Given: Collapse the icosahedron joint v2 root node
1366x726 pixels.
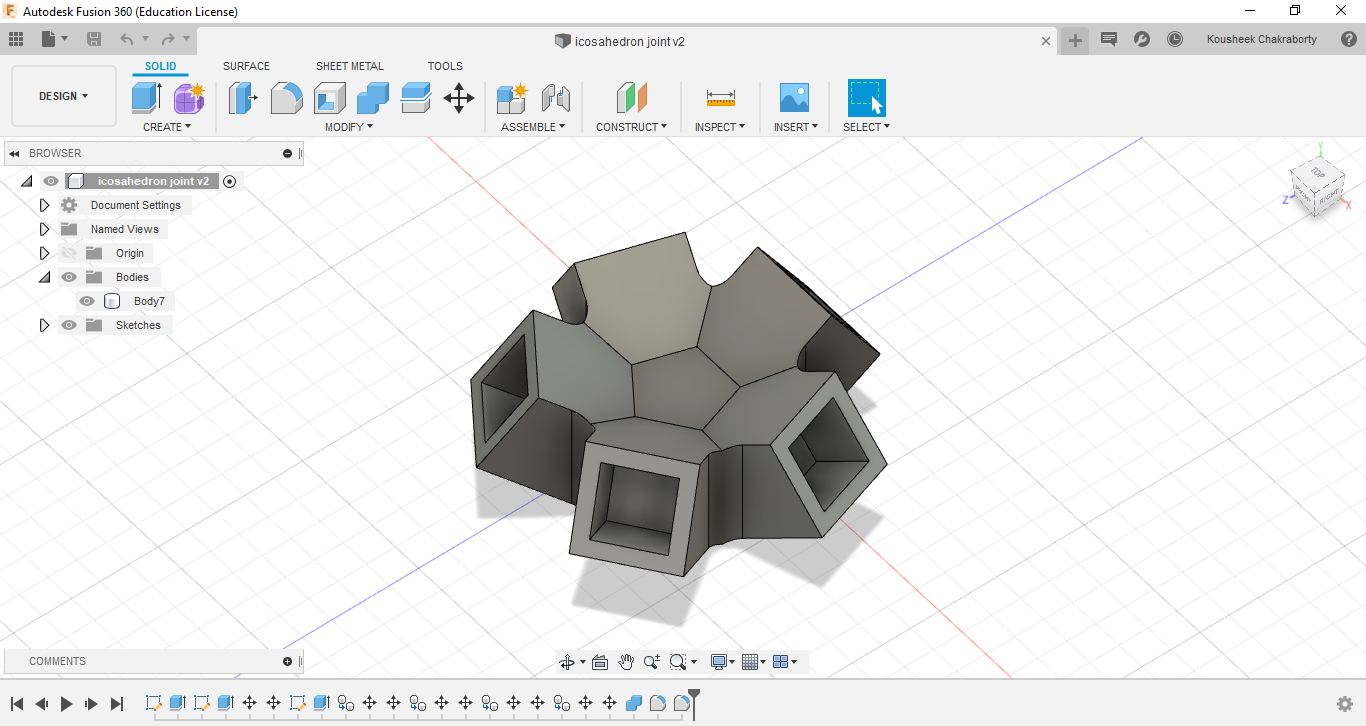Looking at the screenshot, I should pos(26,181).
